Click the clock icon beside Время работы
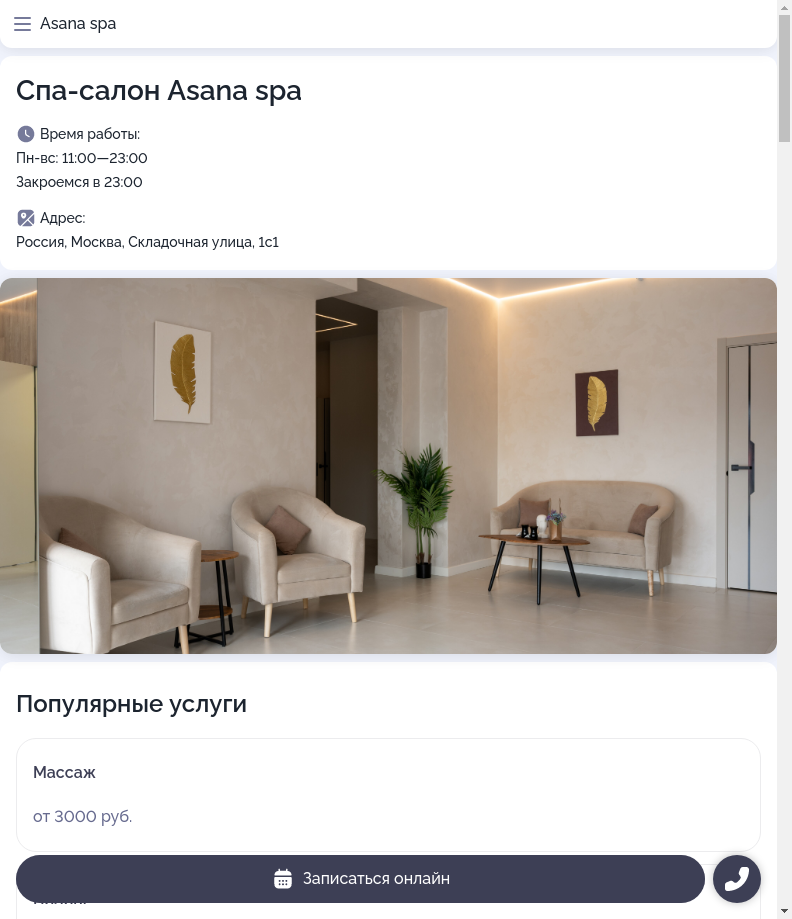Image resolution: width=792 pixels, height=919 pixels. (x=25, y=134)
